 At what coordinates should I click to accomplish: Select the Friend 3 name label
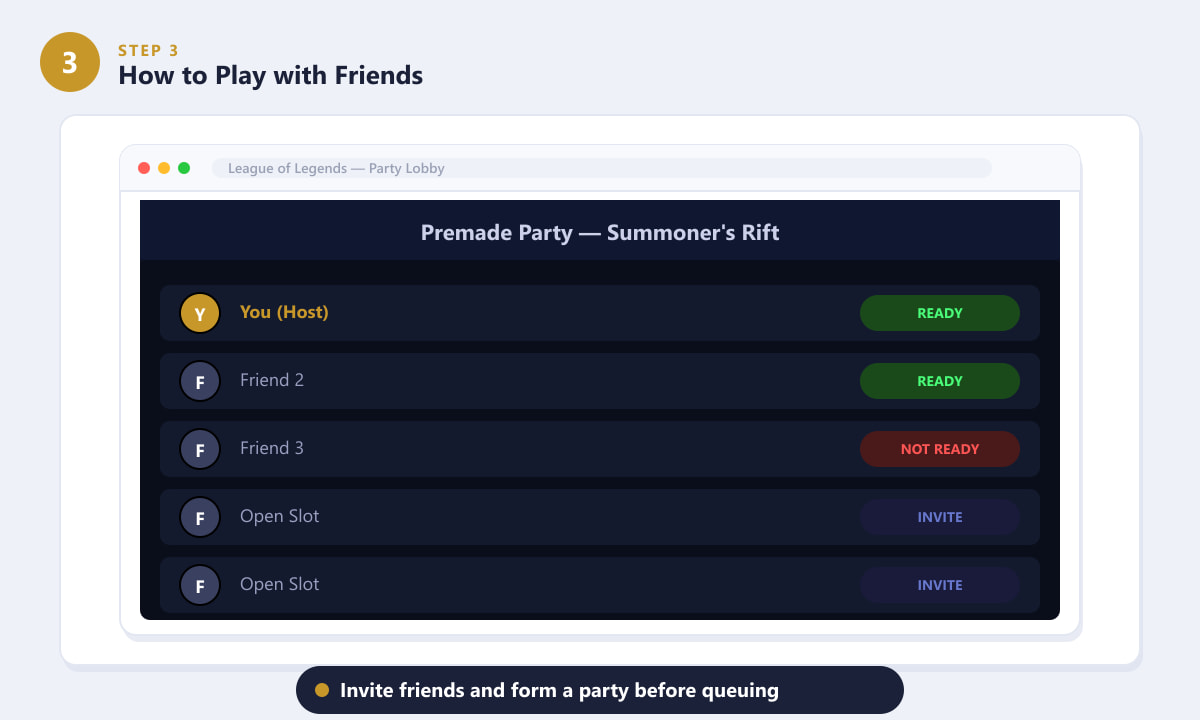[272, 448]
